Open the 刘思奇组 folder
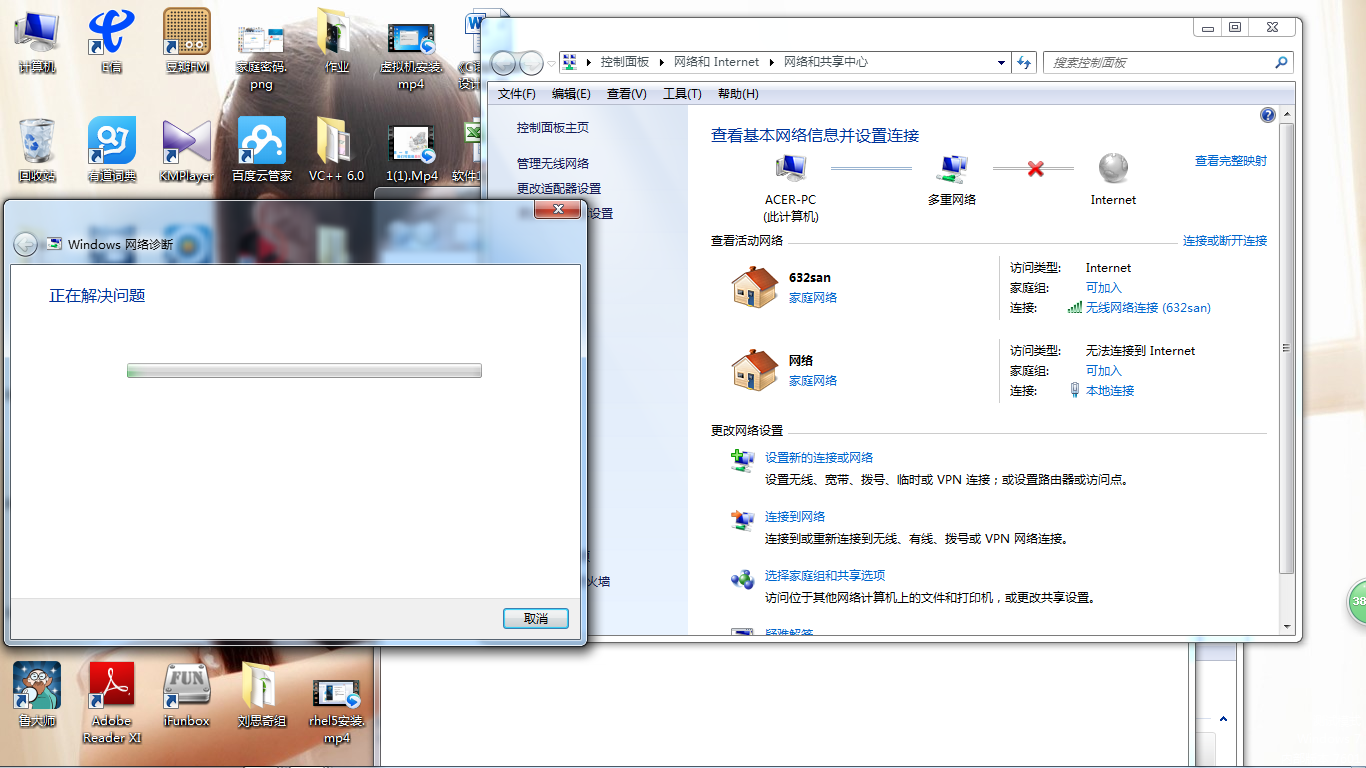This screenshot has width=1366, height=768. tap(262, 695)
